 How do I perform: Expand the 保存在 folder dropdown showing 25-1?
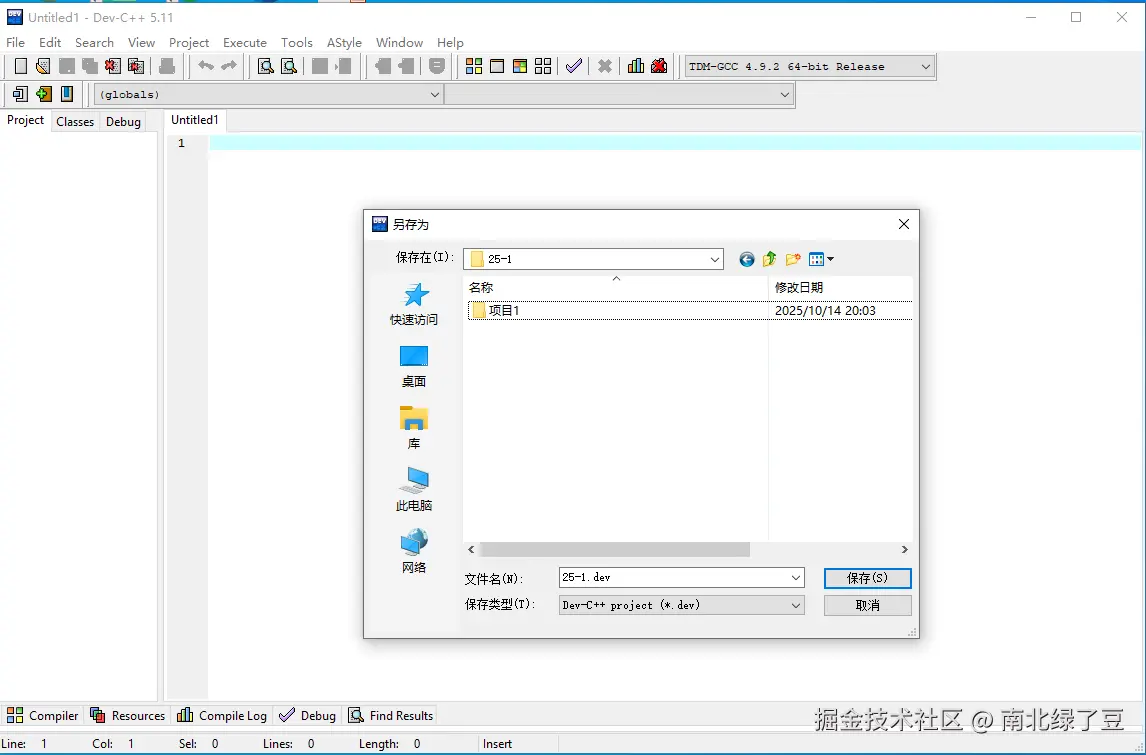(x=715, y=259)
